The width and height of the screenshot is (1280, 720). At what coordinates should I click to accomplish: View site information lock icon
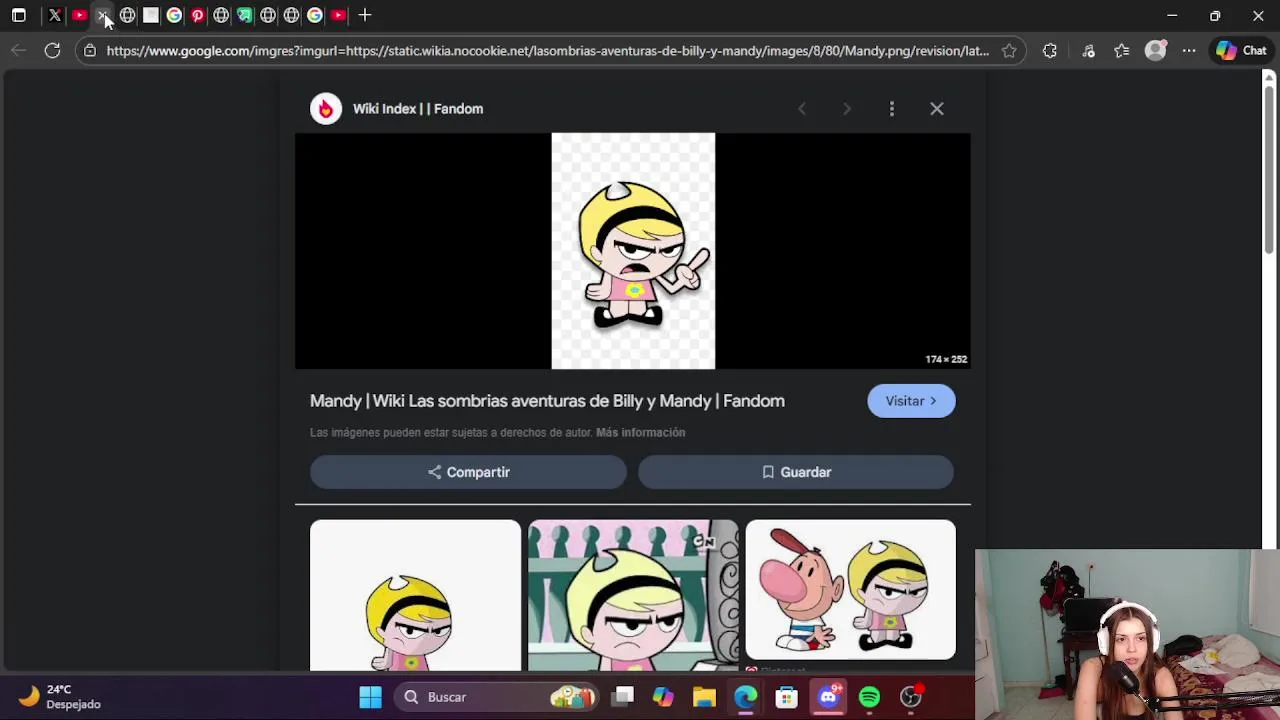(x=90, y=51)
